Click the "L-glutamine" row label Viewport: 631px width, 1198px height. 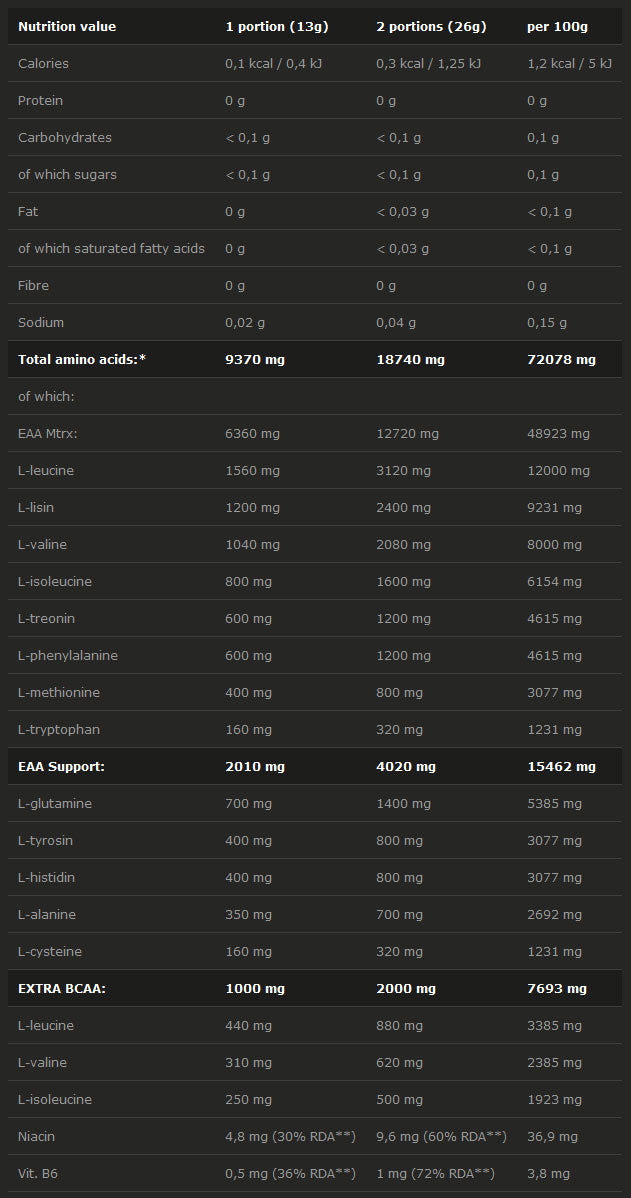56,803
